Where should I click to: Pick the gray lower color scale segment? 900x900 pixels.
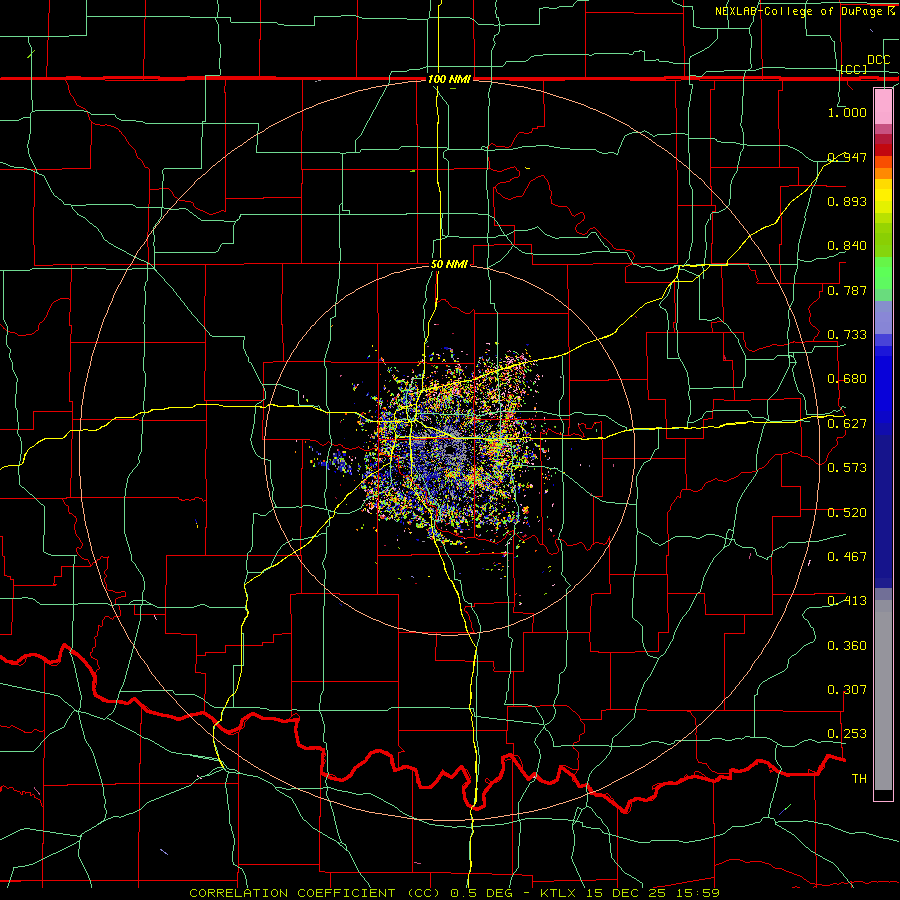(883, 695)
